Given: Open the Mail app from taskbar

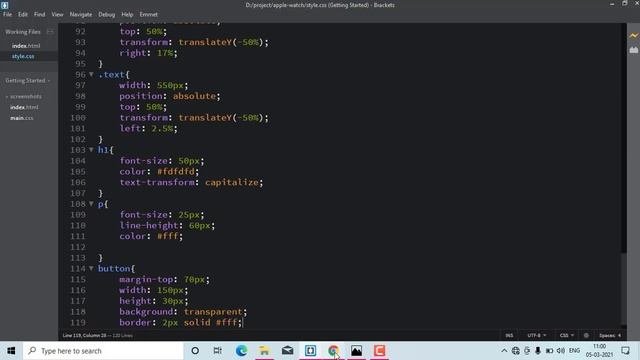Looking at the screenshot, I should coord(287,351).
